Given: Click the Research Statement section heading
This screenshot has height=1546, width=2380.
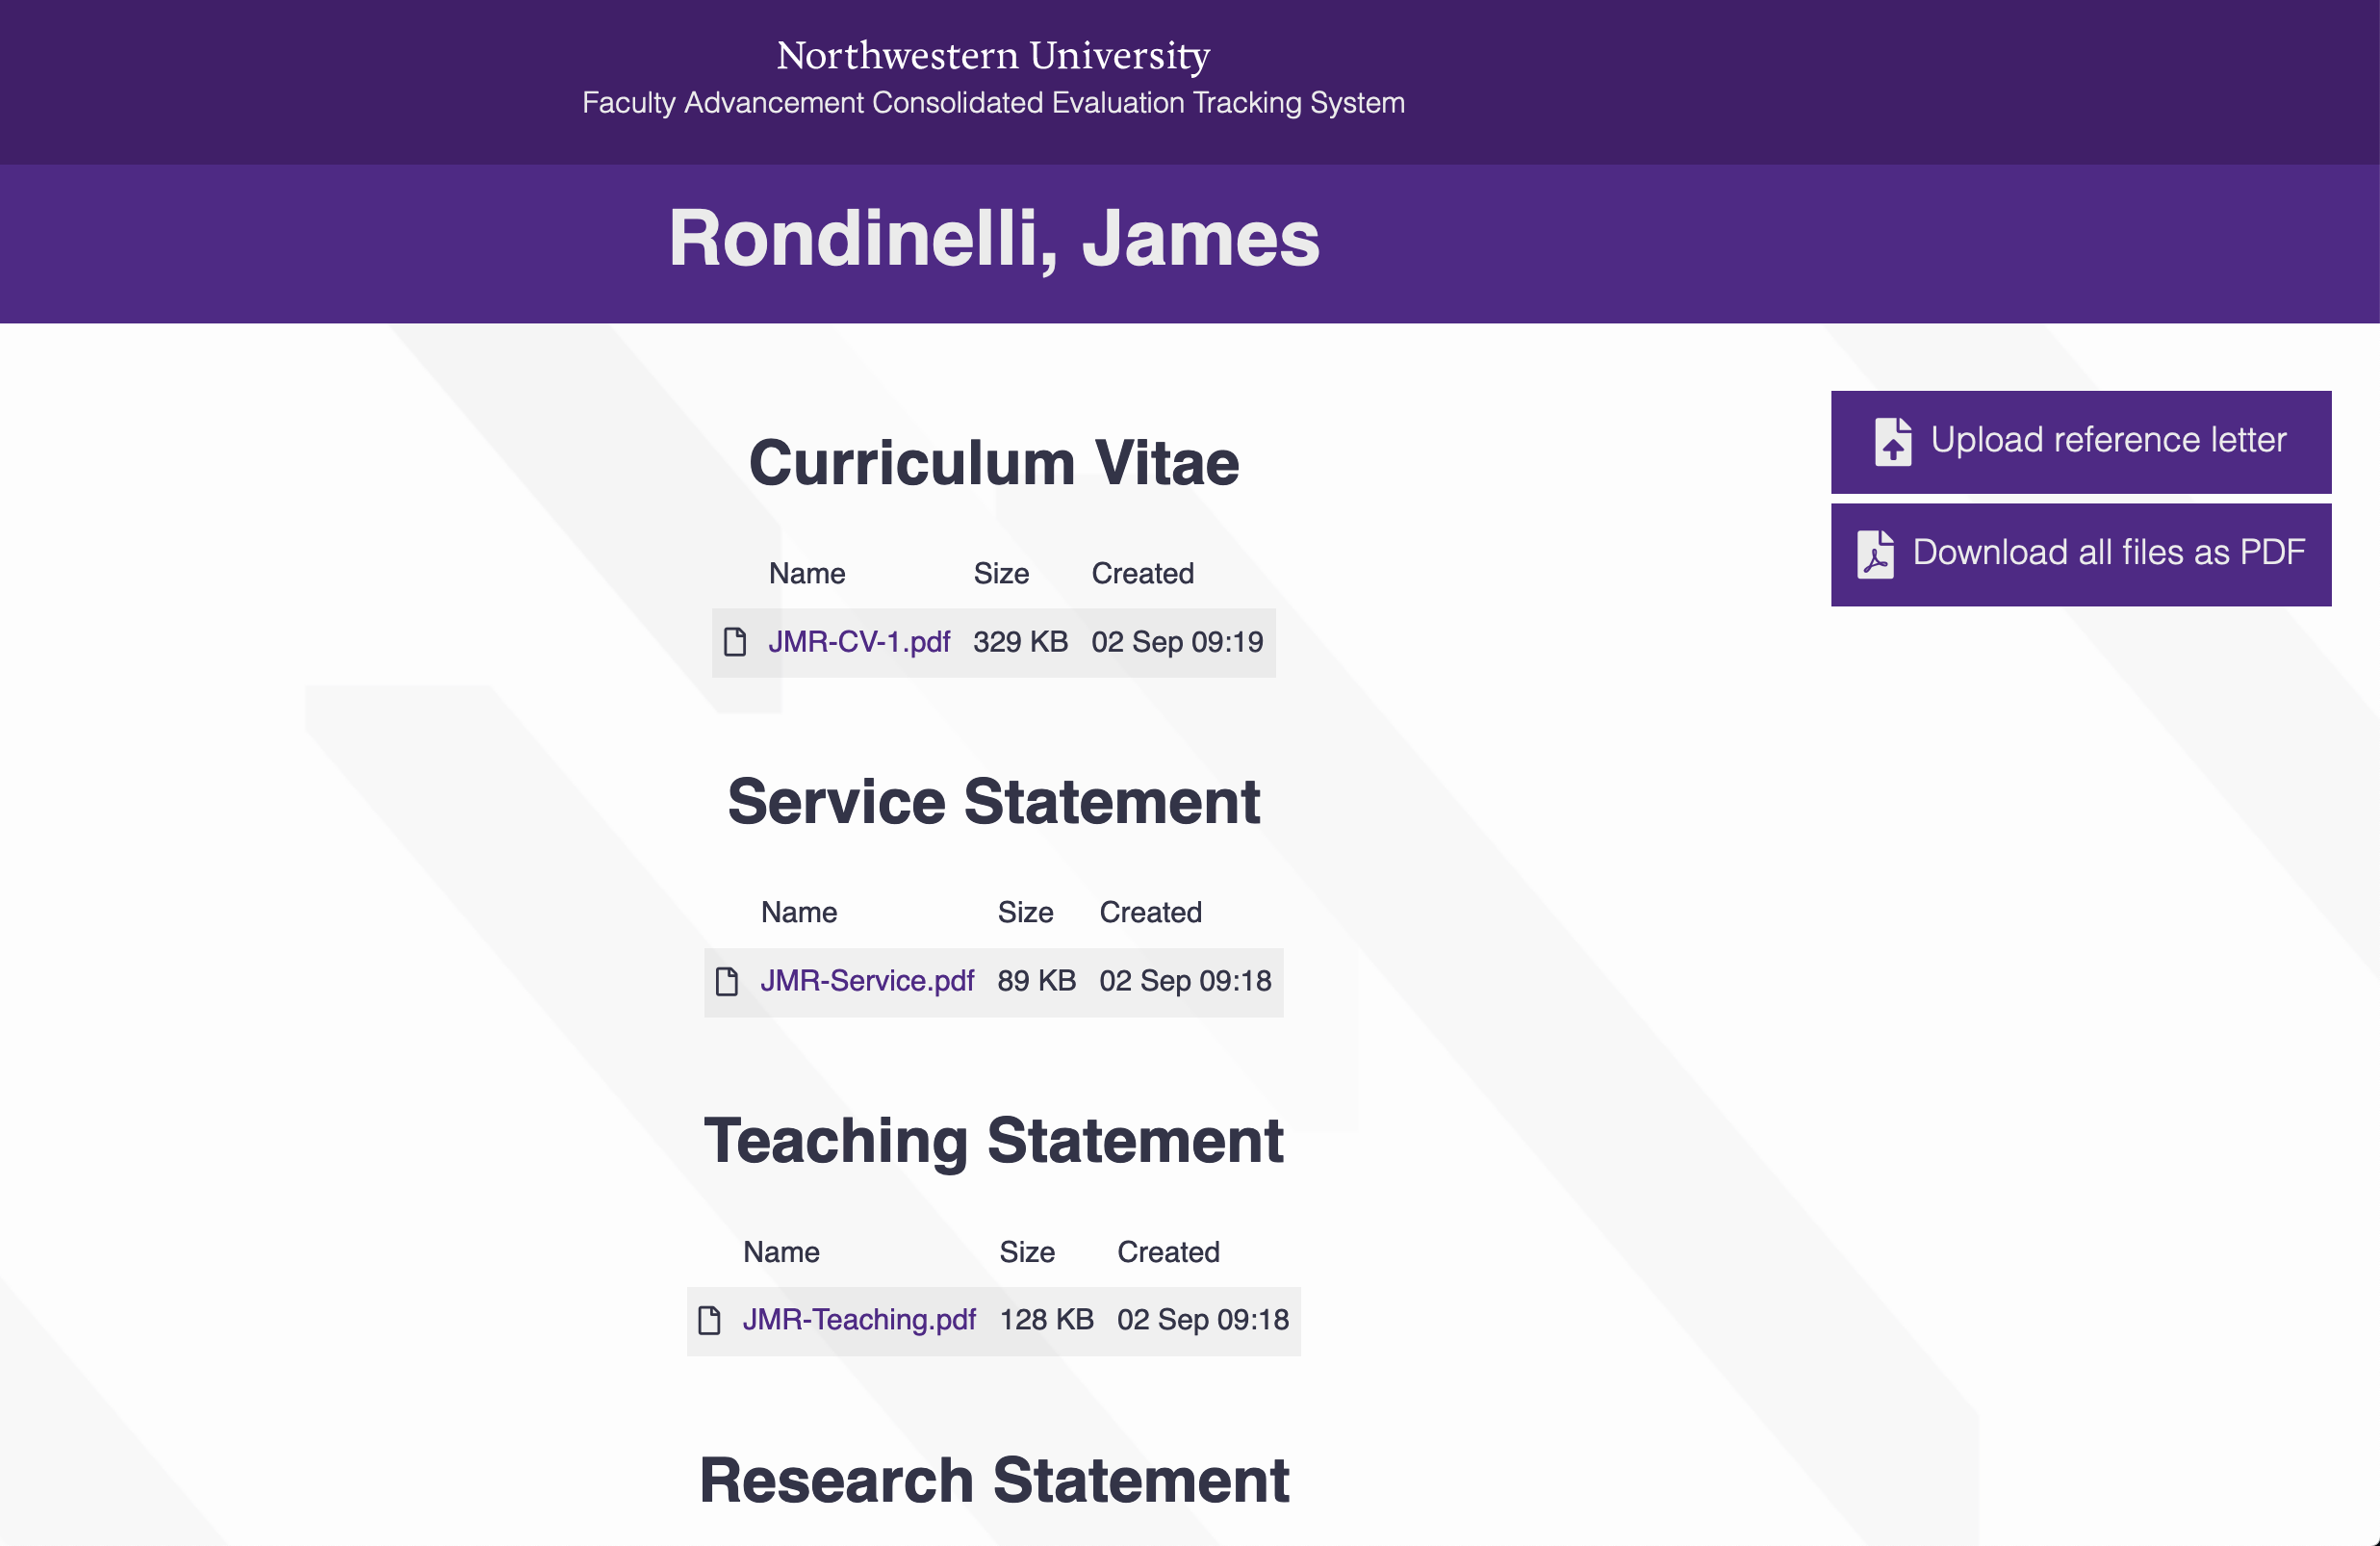Looking at the screenshot, I should [x=993, y=1480].
